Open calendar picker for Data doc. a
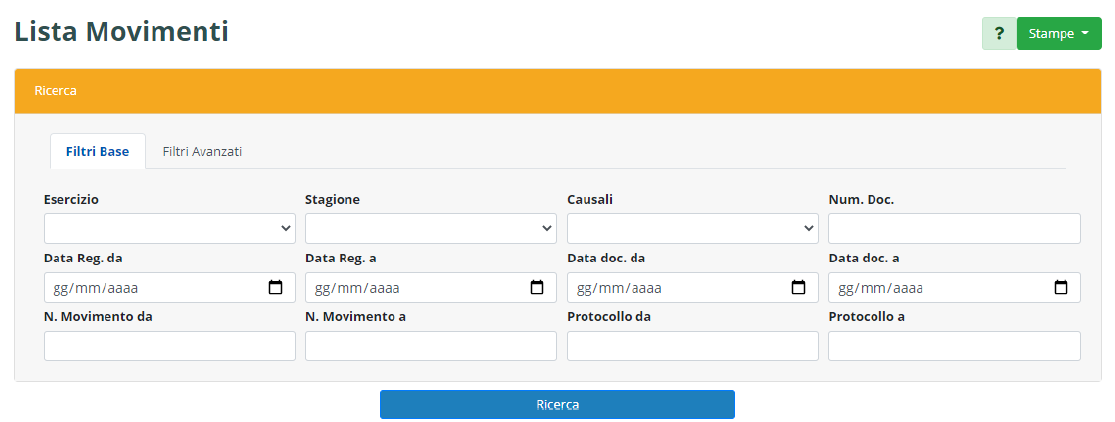This screenshot has width=1115, height=422. [x=1061, y=288]
